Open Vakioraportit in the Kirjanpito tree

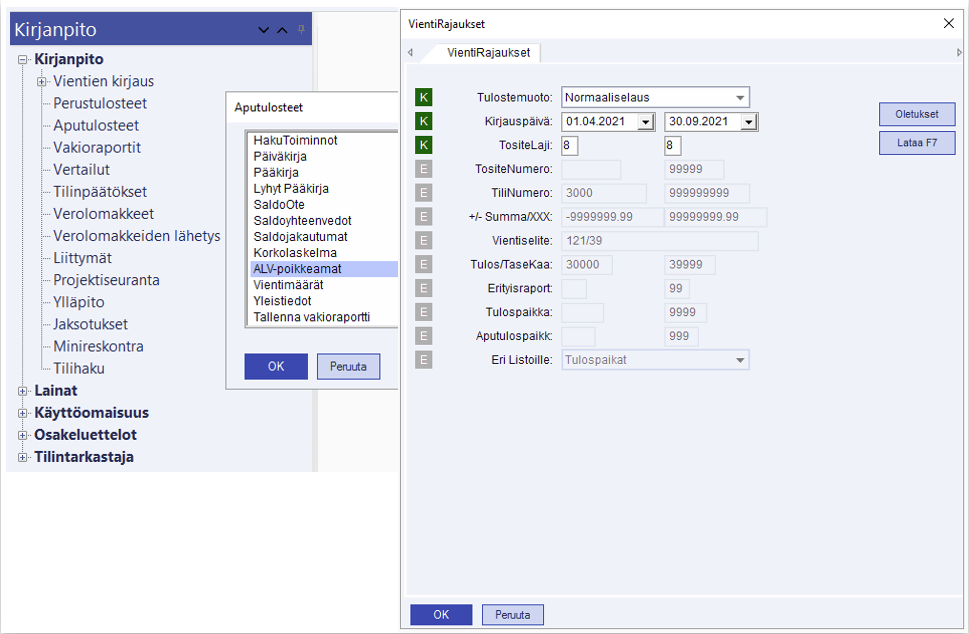[x=96, y=148]
